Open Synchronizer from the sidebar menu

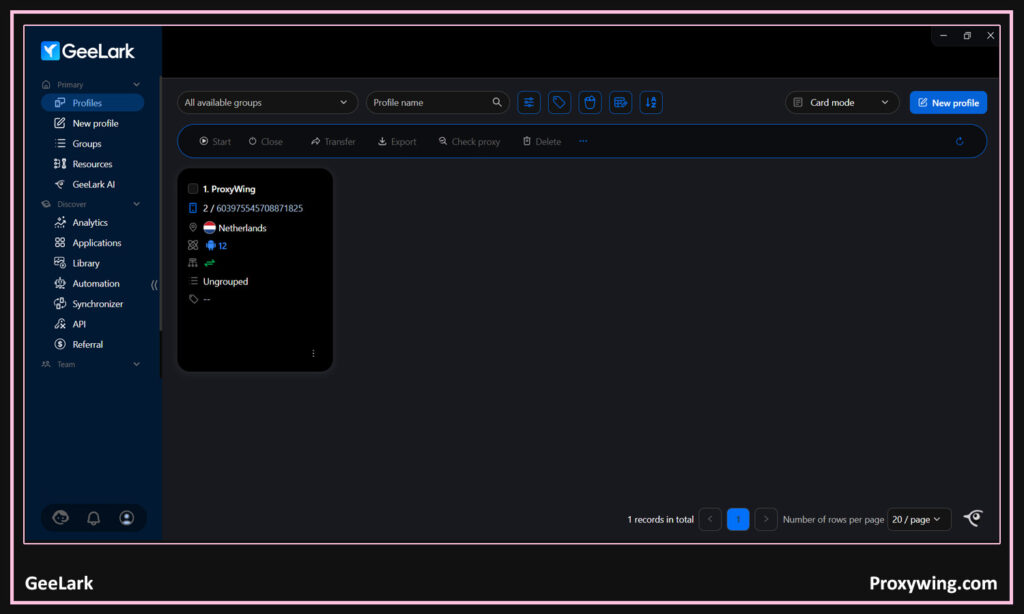tap(98, 304)
